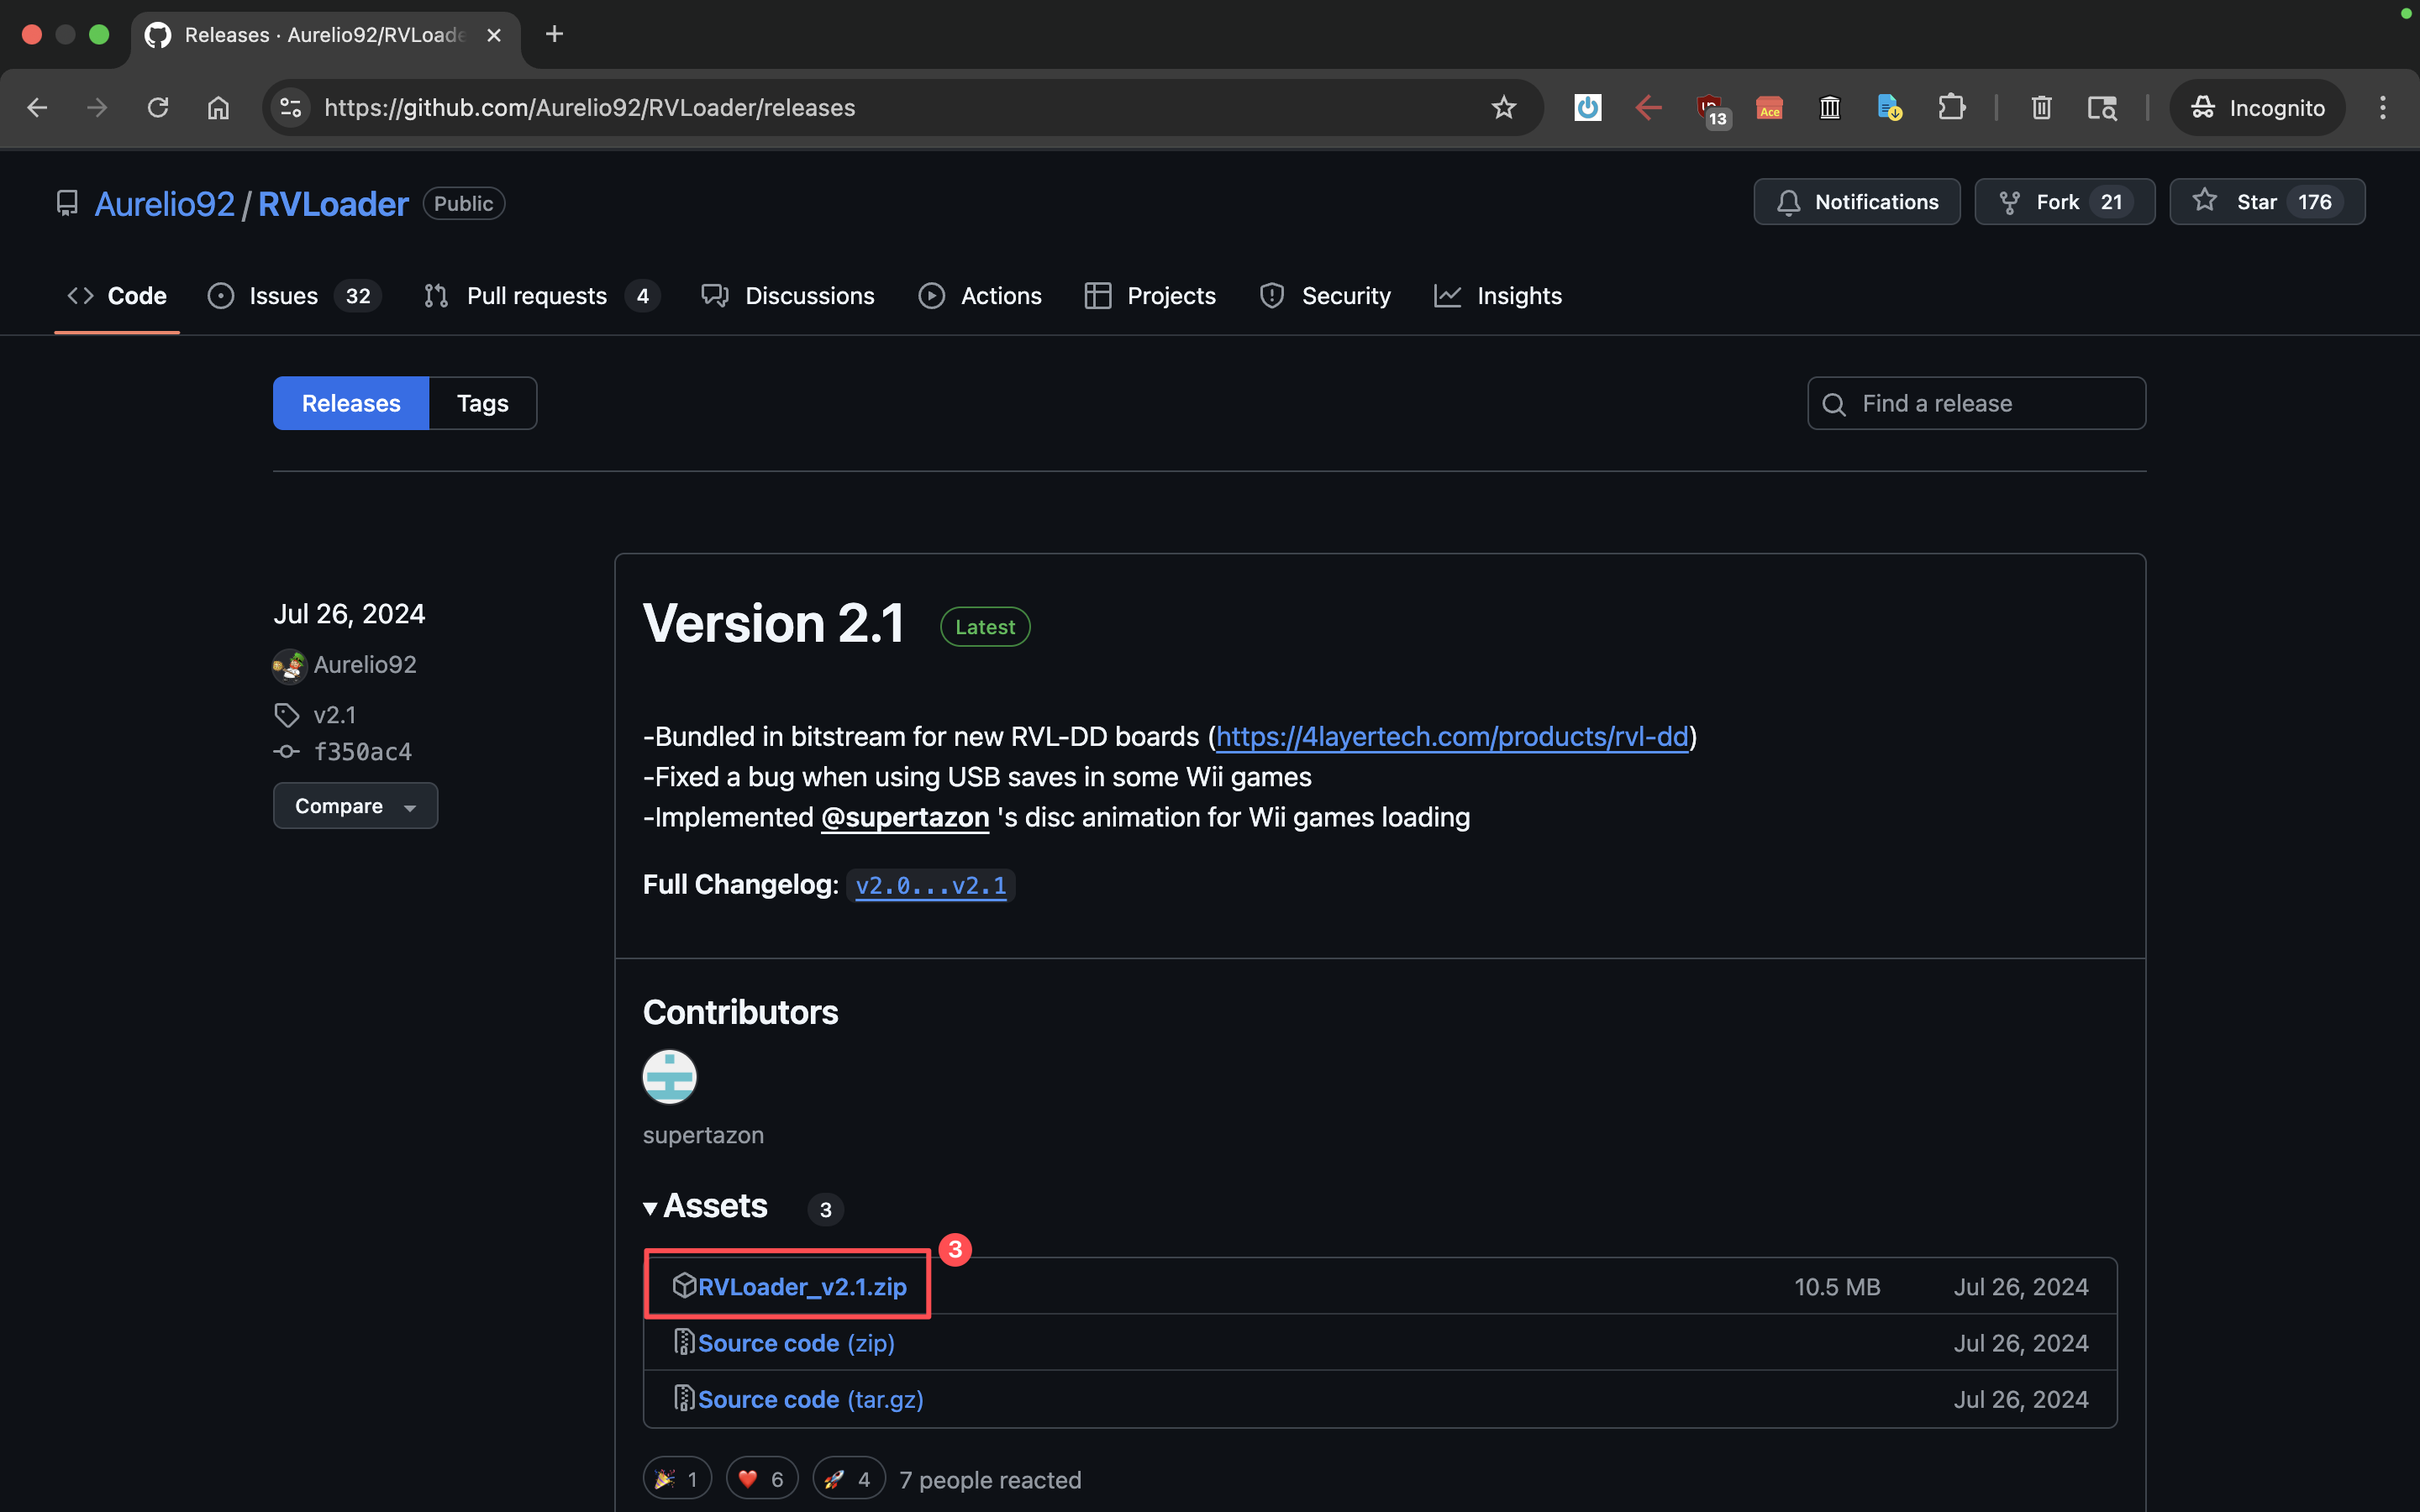Open the Compare dropdown
Viewport: 2420px width, 1512px height.
[x=355, y=806]
